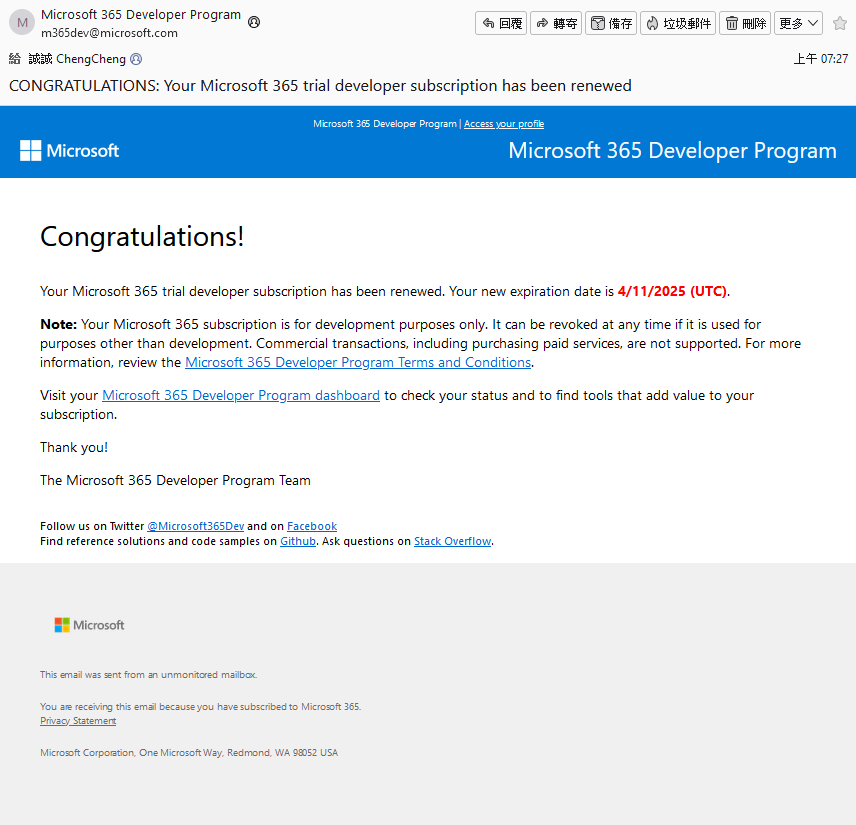Image resolution: width=856 pixels, height=825 pixels.
Task: Click the 'Thank you!' line
Action: point(74,448)
